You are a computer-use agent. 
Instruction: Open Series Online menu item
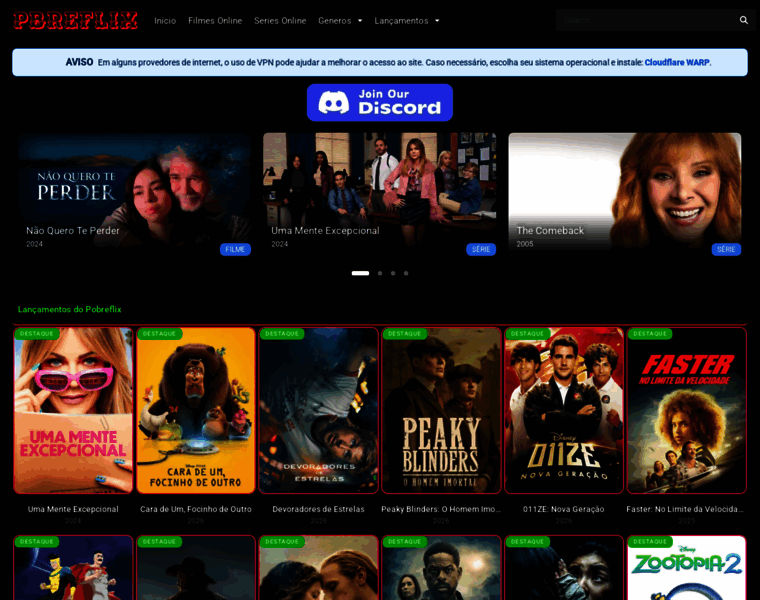point(280,20)
